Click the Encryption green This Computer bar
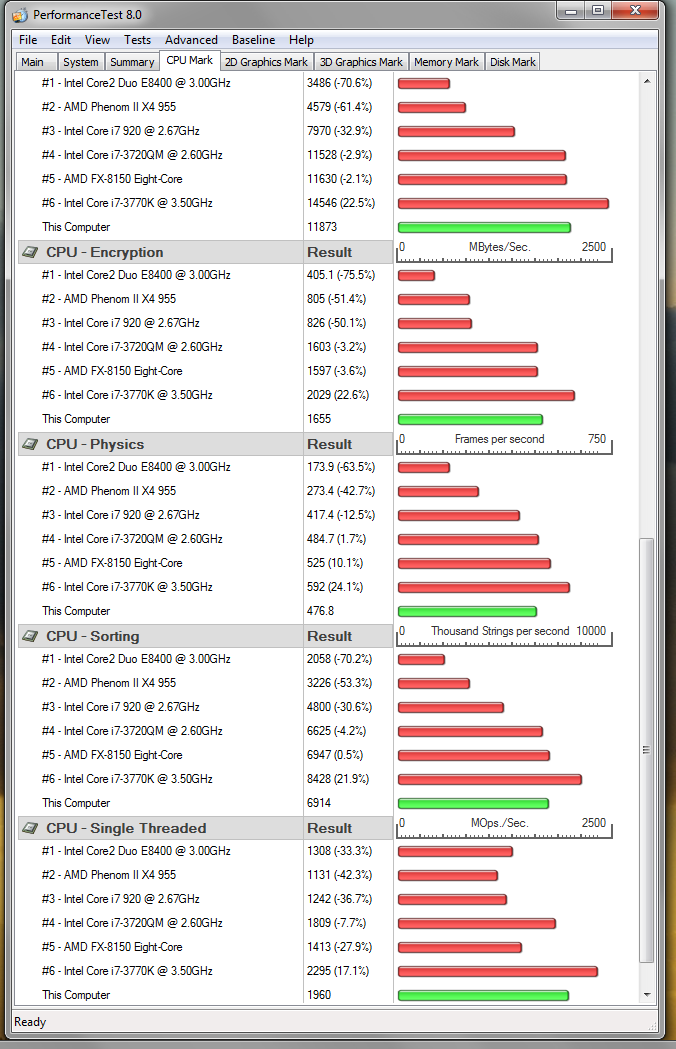Screen dimensions: 676x1049 (x=471, y=419)
